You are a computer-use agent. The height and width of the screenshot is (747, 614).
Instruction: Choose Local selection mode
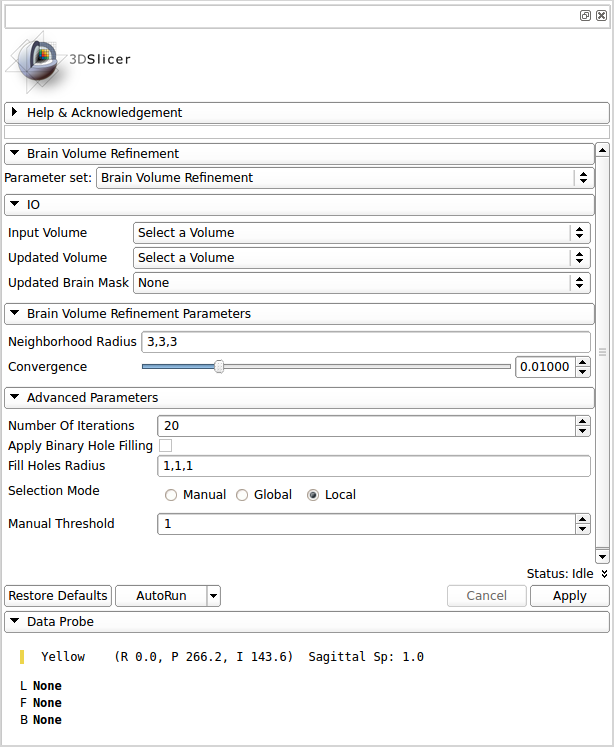pyautogui.click(x=314, y=495)
